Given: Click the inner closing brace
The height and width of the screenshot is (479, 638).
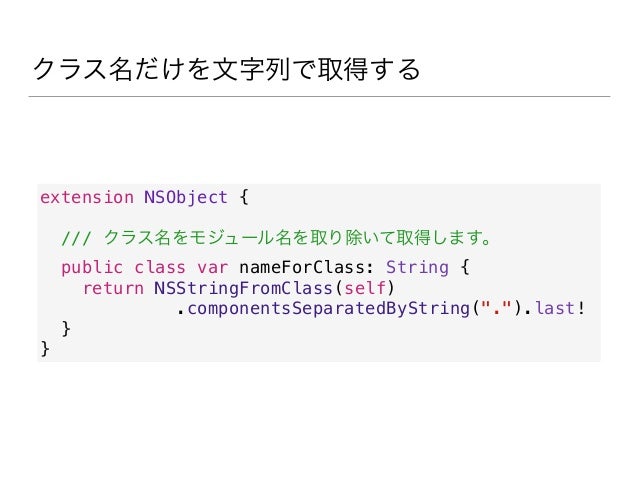Looking at the screenshot, I should [66, 329].
